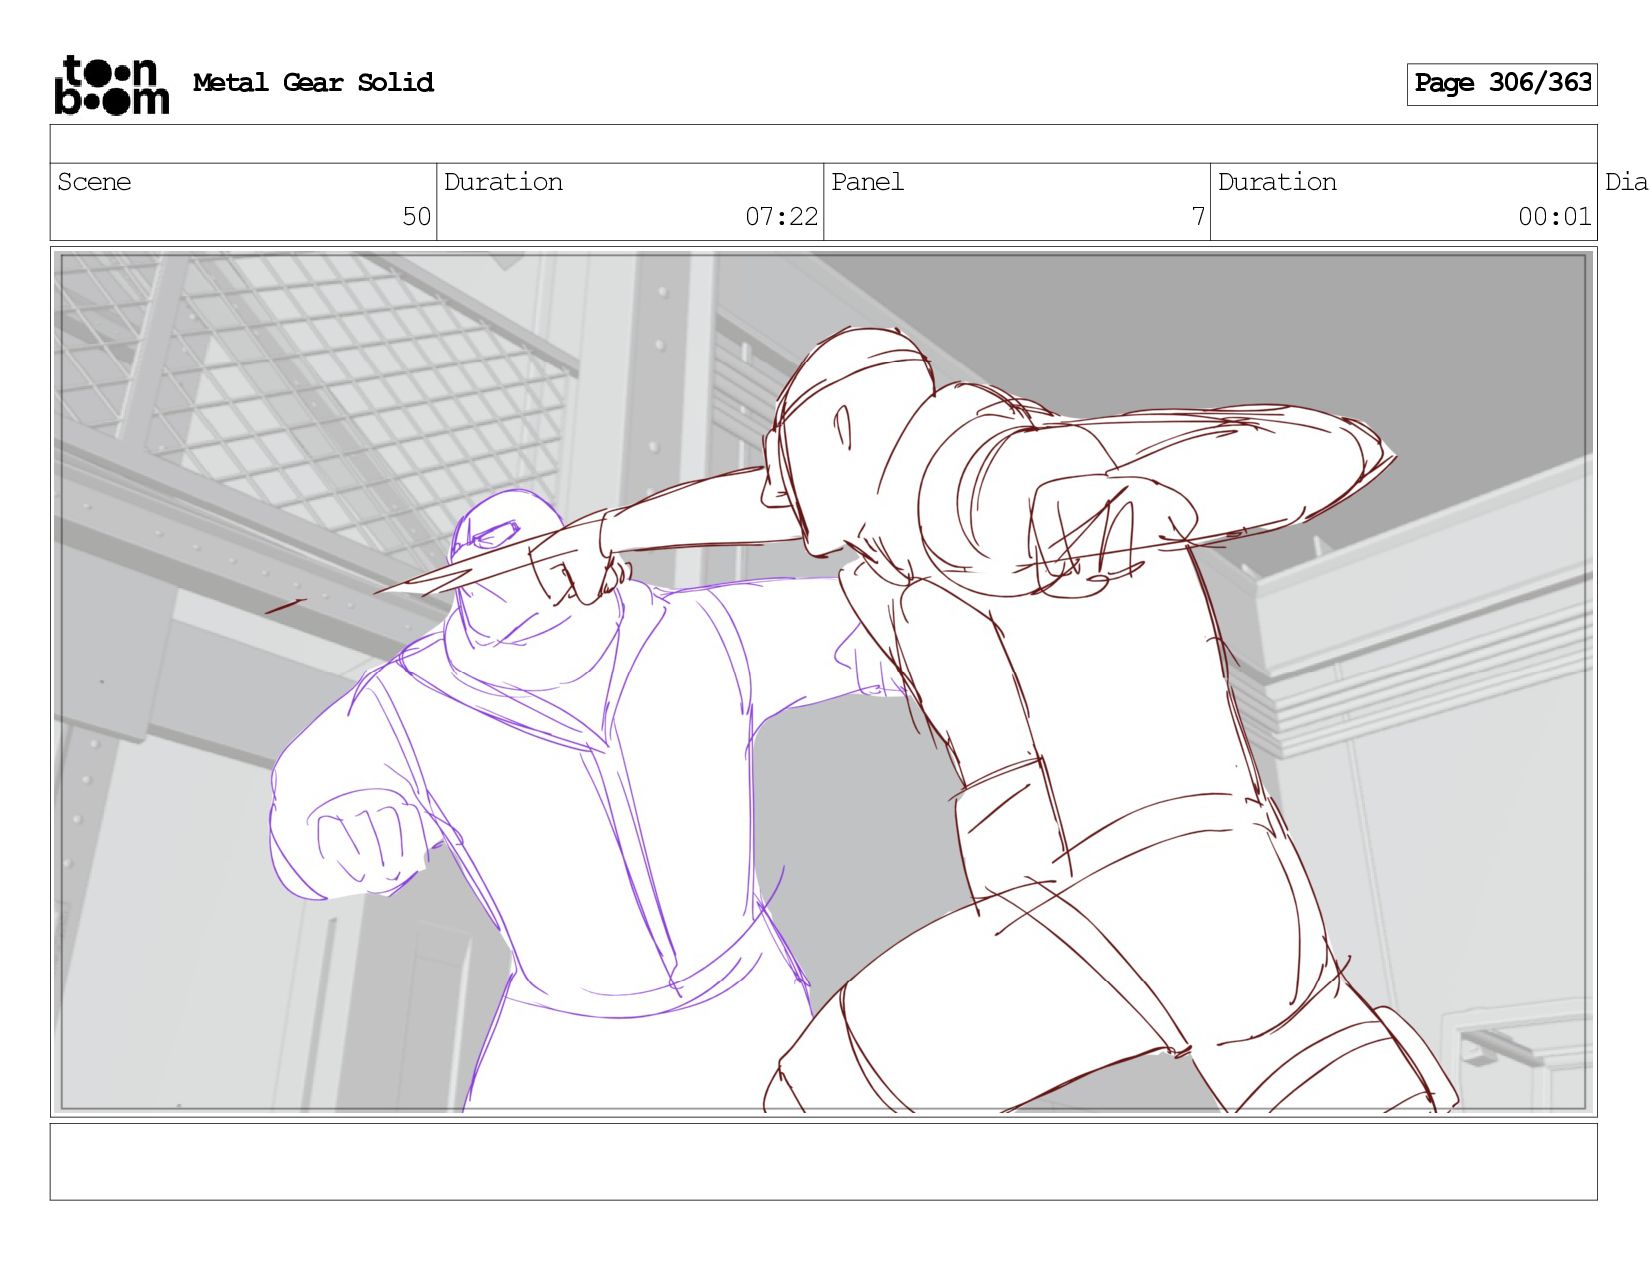Click the scene duration value 07:22

point(781,217)
